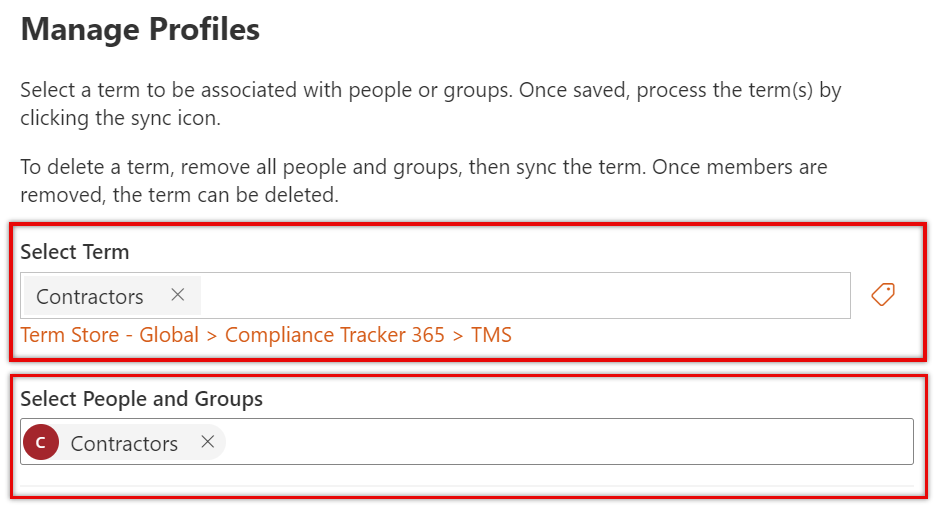Focus the Select People and Groups field
The image size is (938, 508).
[467, 442]
